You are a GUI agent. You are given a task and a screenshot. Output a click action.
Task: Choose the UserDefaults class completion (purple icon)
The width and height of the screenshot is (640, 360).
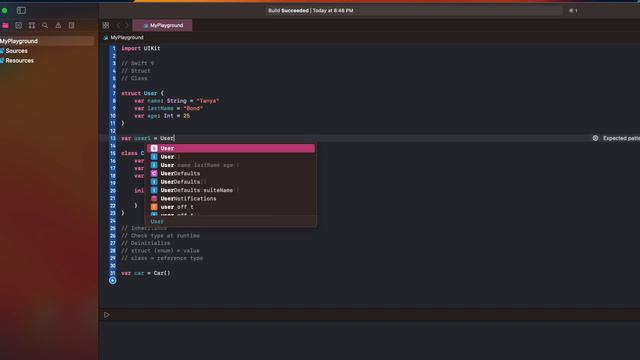pyautogui.click(x=231, y=173)
